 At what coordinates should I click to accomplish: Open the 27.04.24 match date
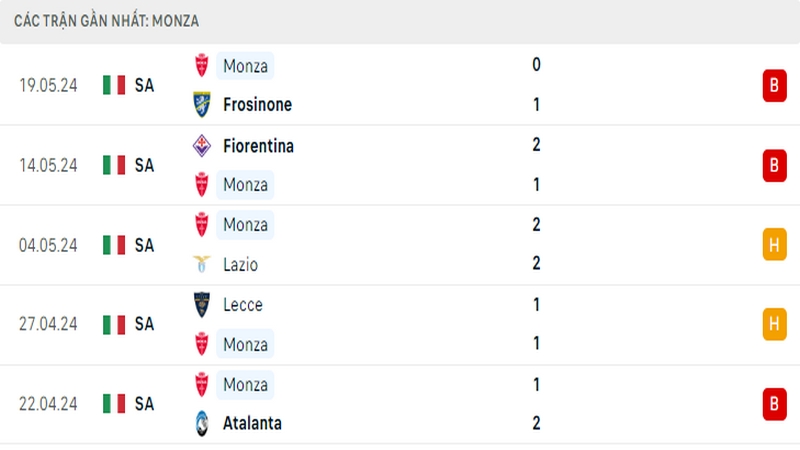point(48,324)
